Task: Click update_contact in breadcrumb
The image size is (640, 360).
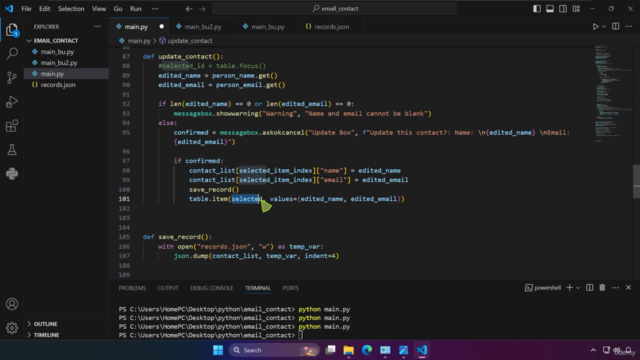Action: [x=189, y=41]
